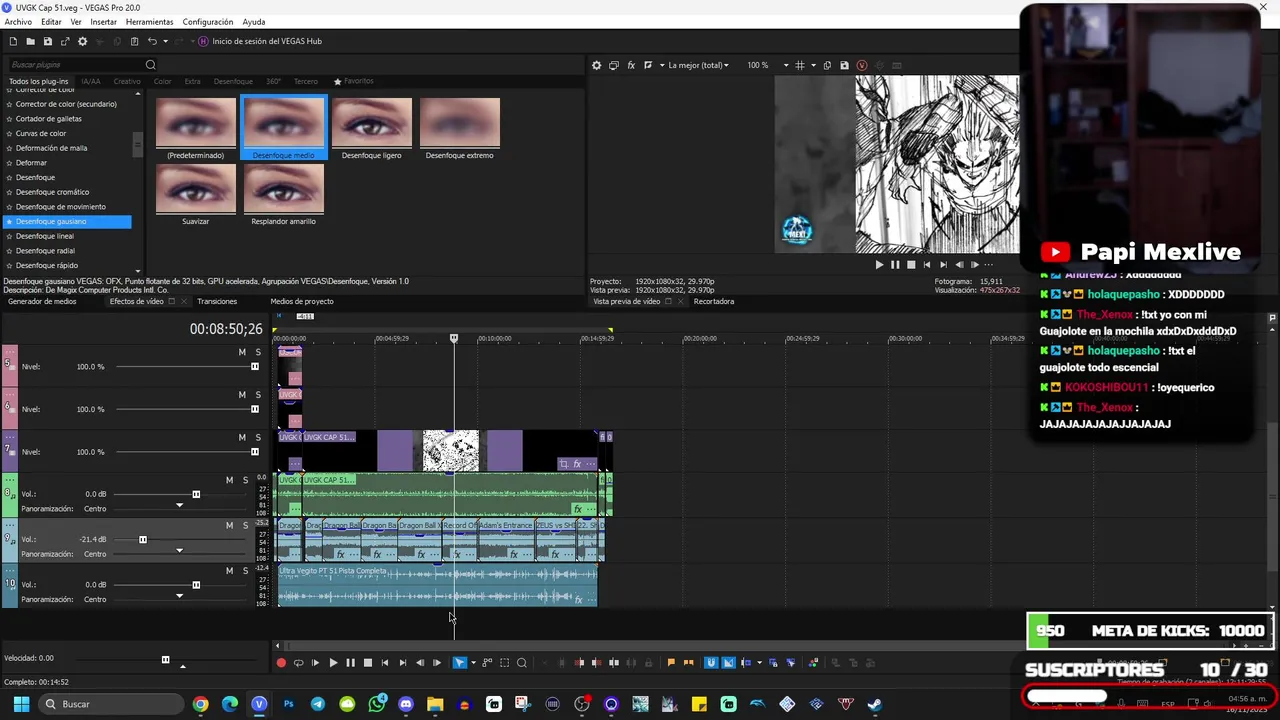Open Panoramización dropdown on track 8

[x=179, y=506]
